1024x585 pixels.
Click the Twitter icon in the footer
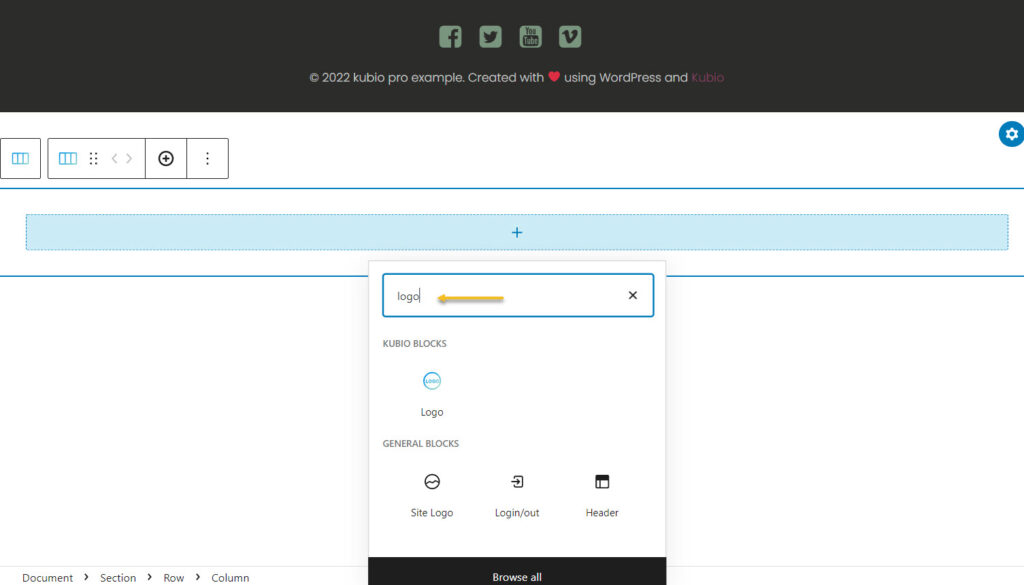click(489, 36)
